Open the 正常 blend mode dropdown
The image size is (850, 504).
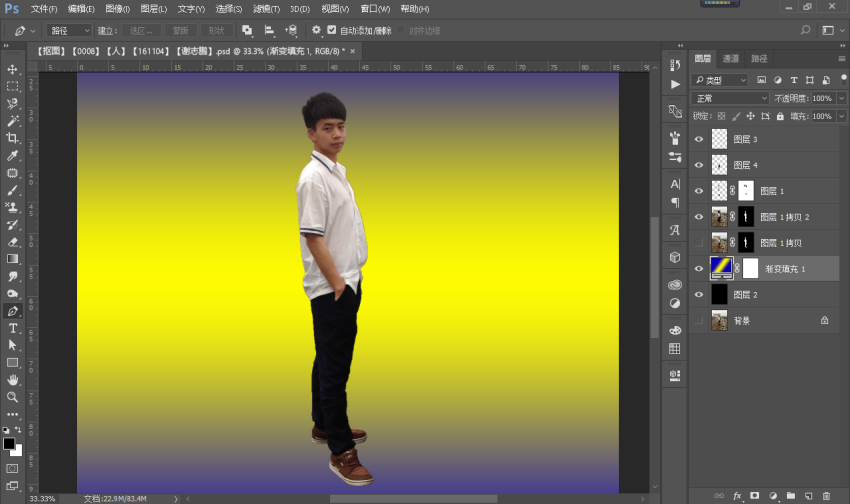tap(729, 98)
